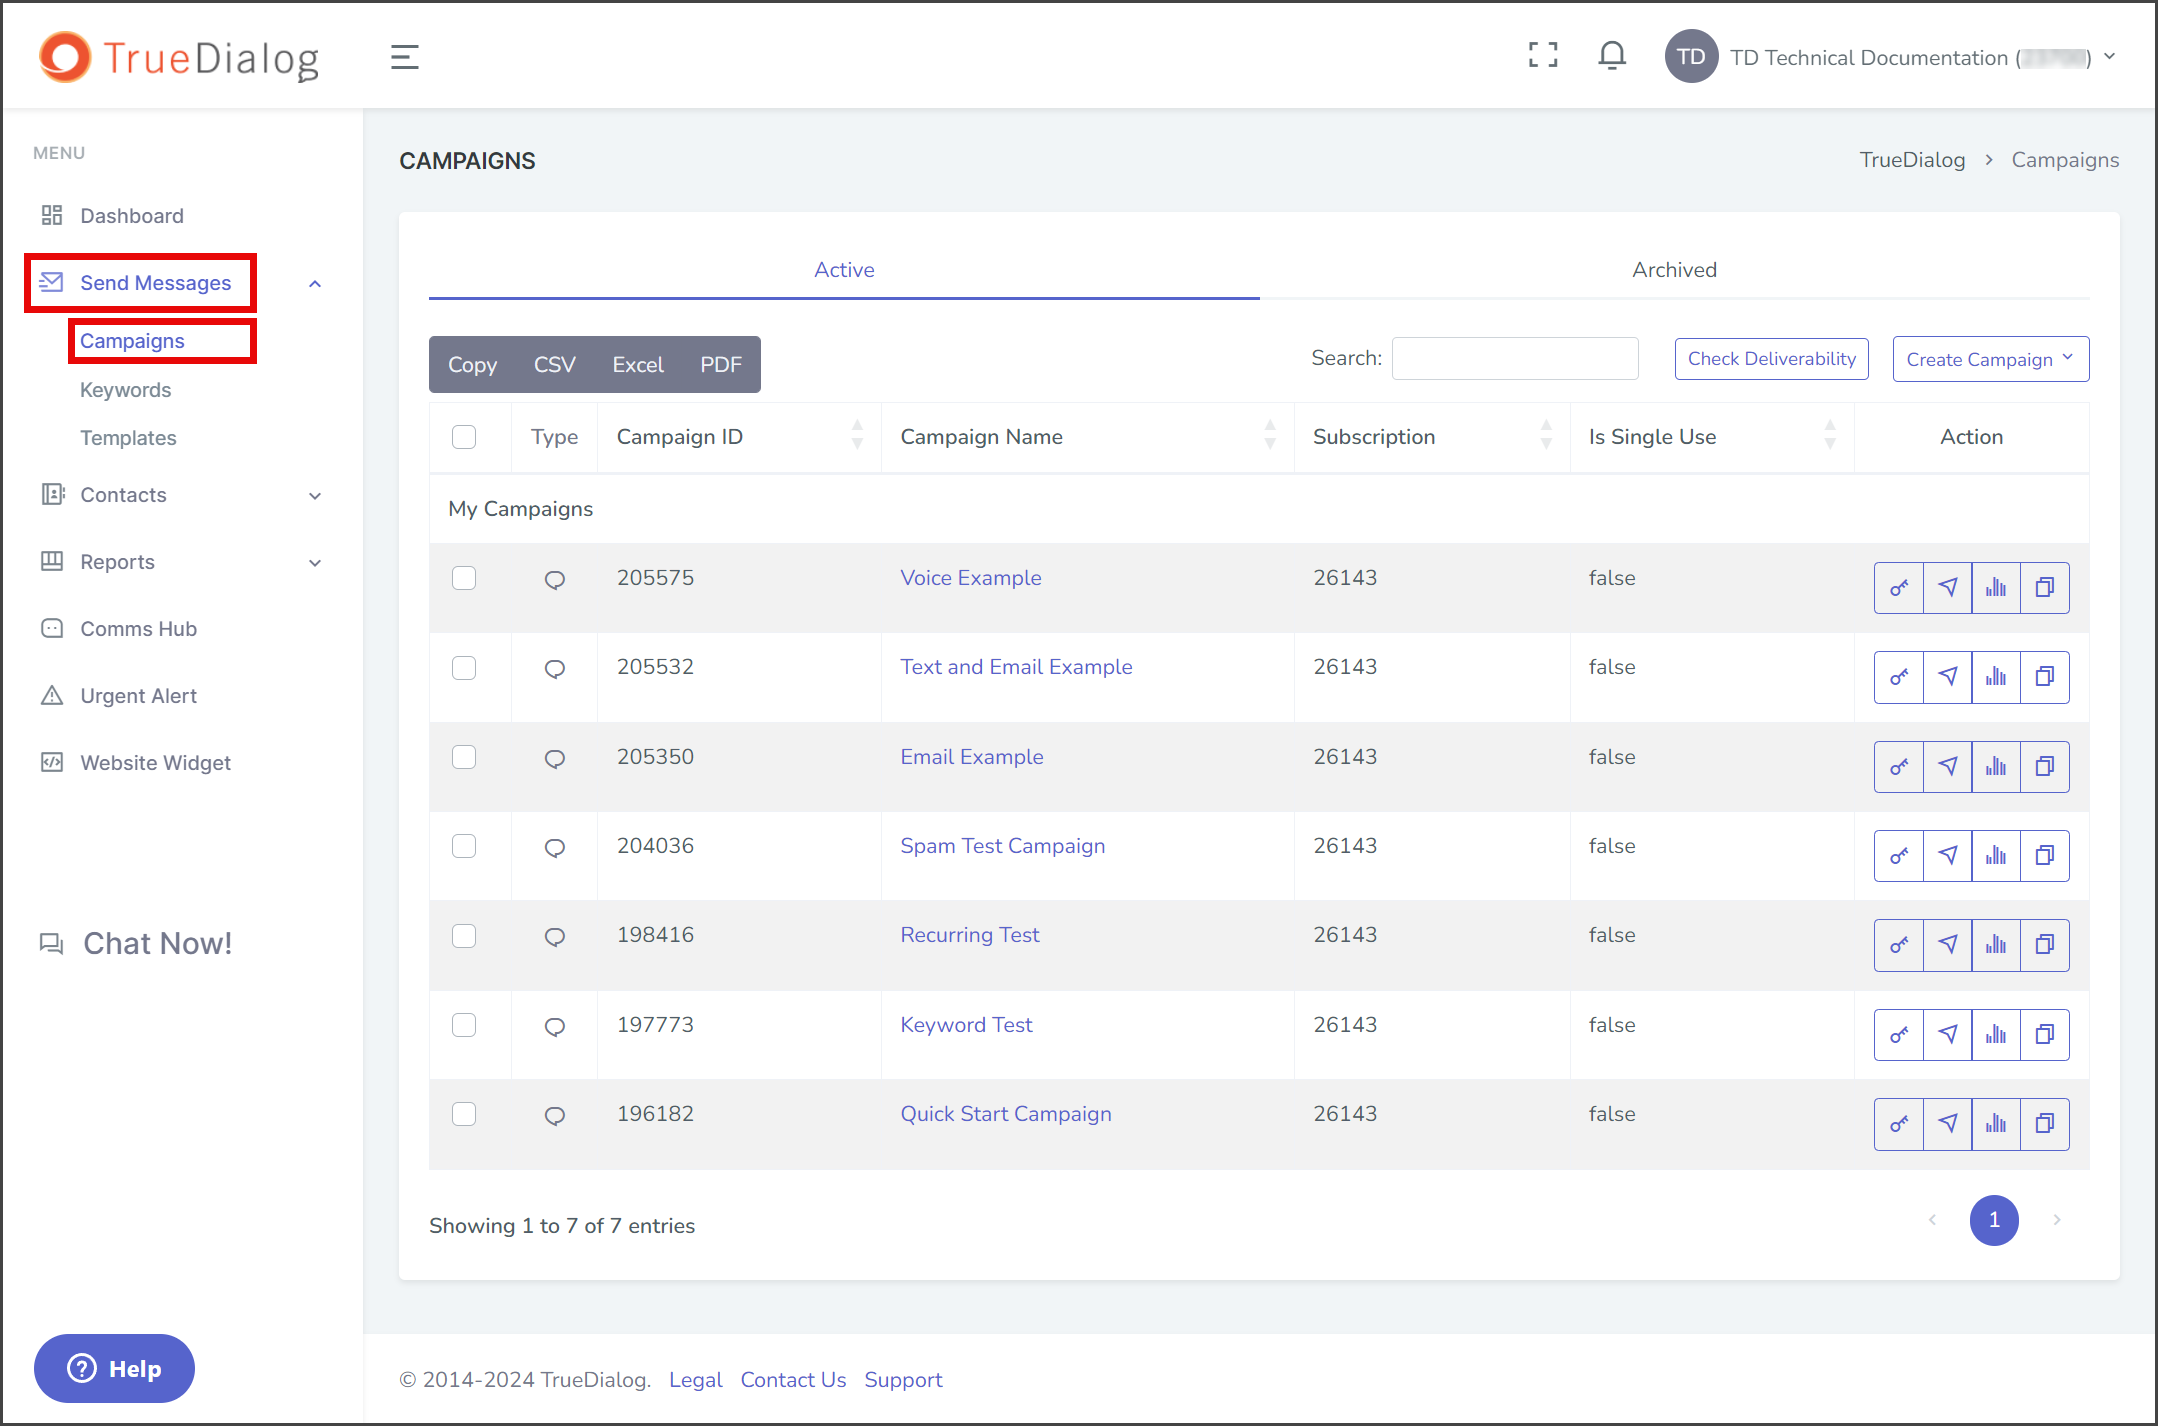The width and height of the screenshot is (2158, 1426).
Task: Open the Quick Start Campaign link
Action: (1006, 1114)
